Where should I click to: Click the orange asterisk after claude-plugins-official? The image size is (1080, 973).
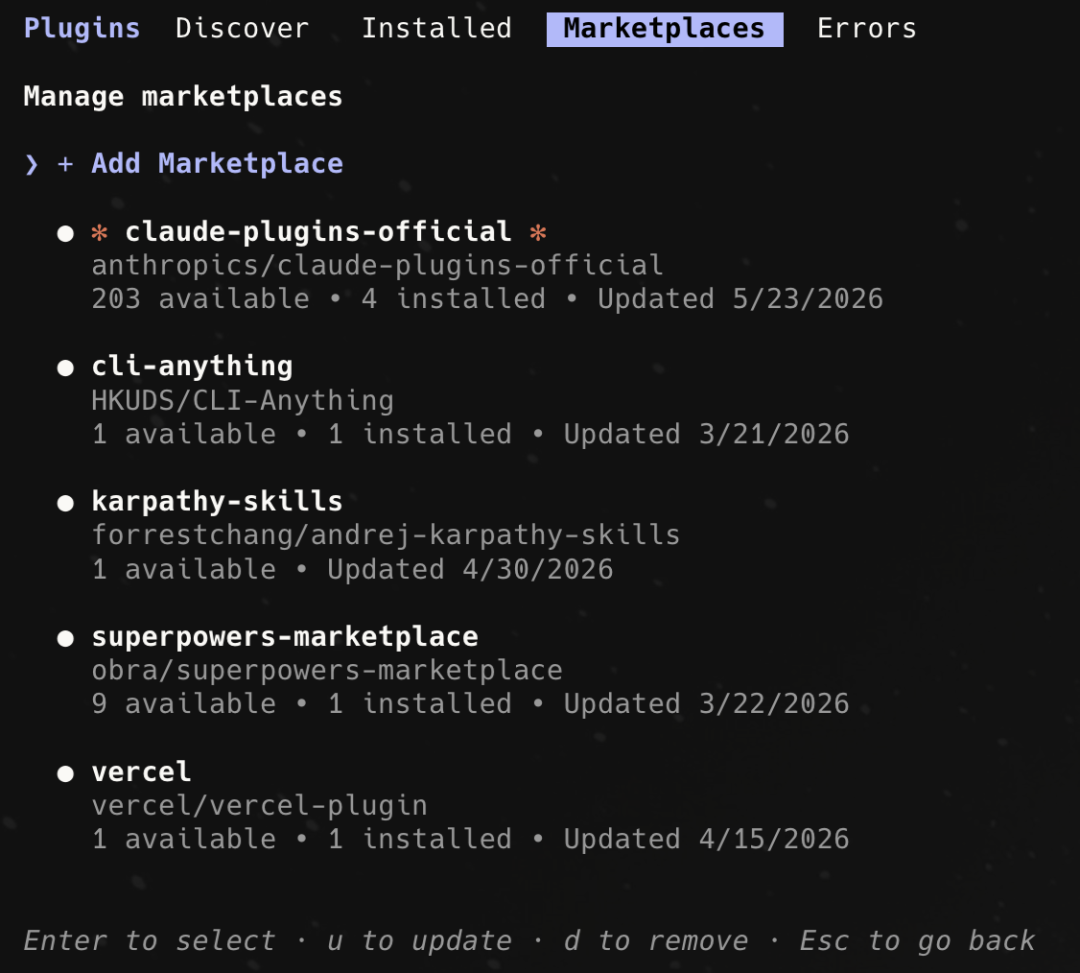pyautogui.click(x=538, y=232)
